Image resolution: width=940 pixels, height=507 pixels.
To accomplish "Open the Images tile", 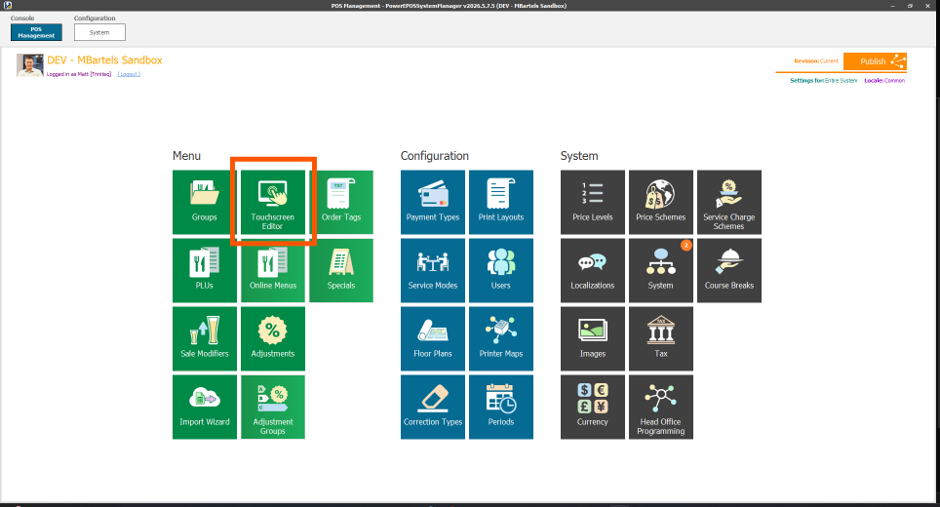I will [x=593, y=339].
